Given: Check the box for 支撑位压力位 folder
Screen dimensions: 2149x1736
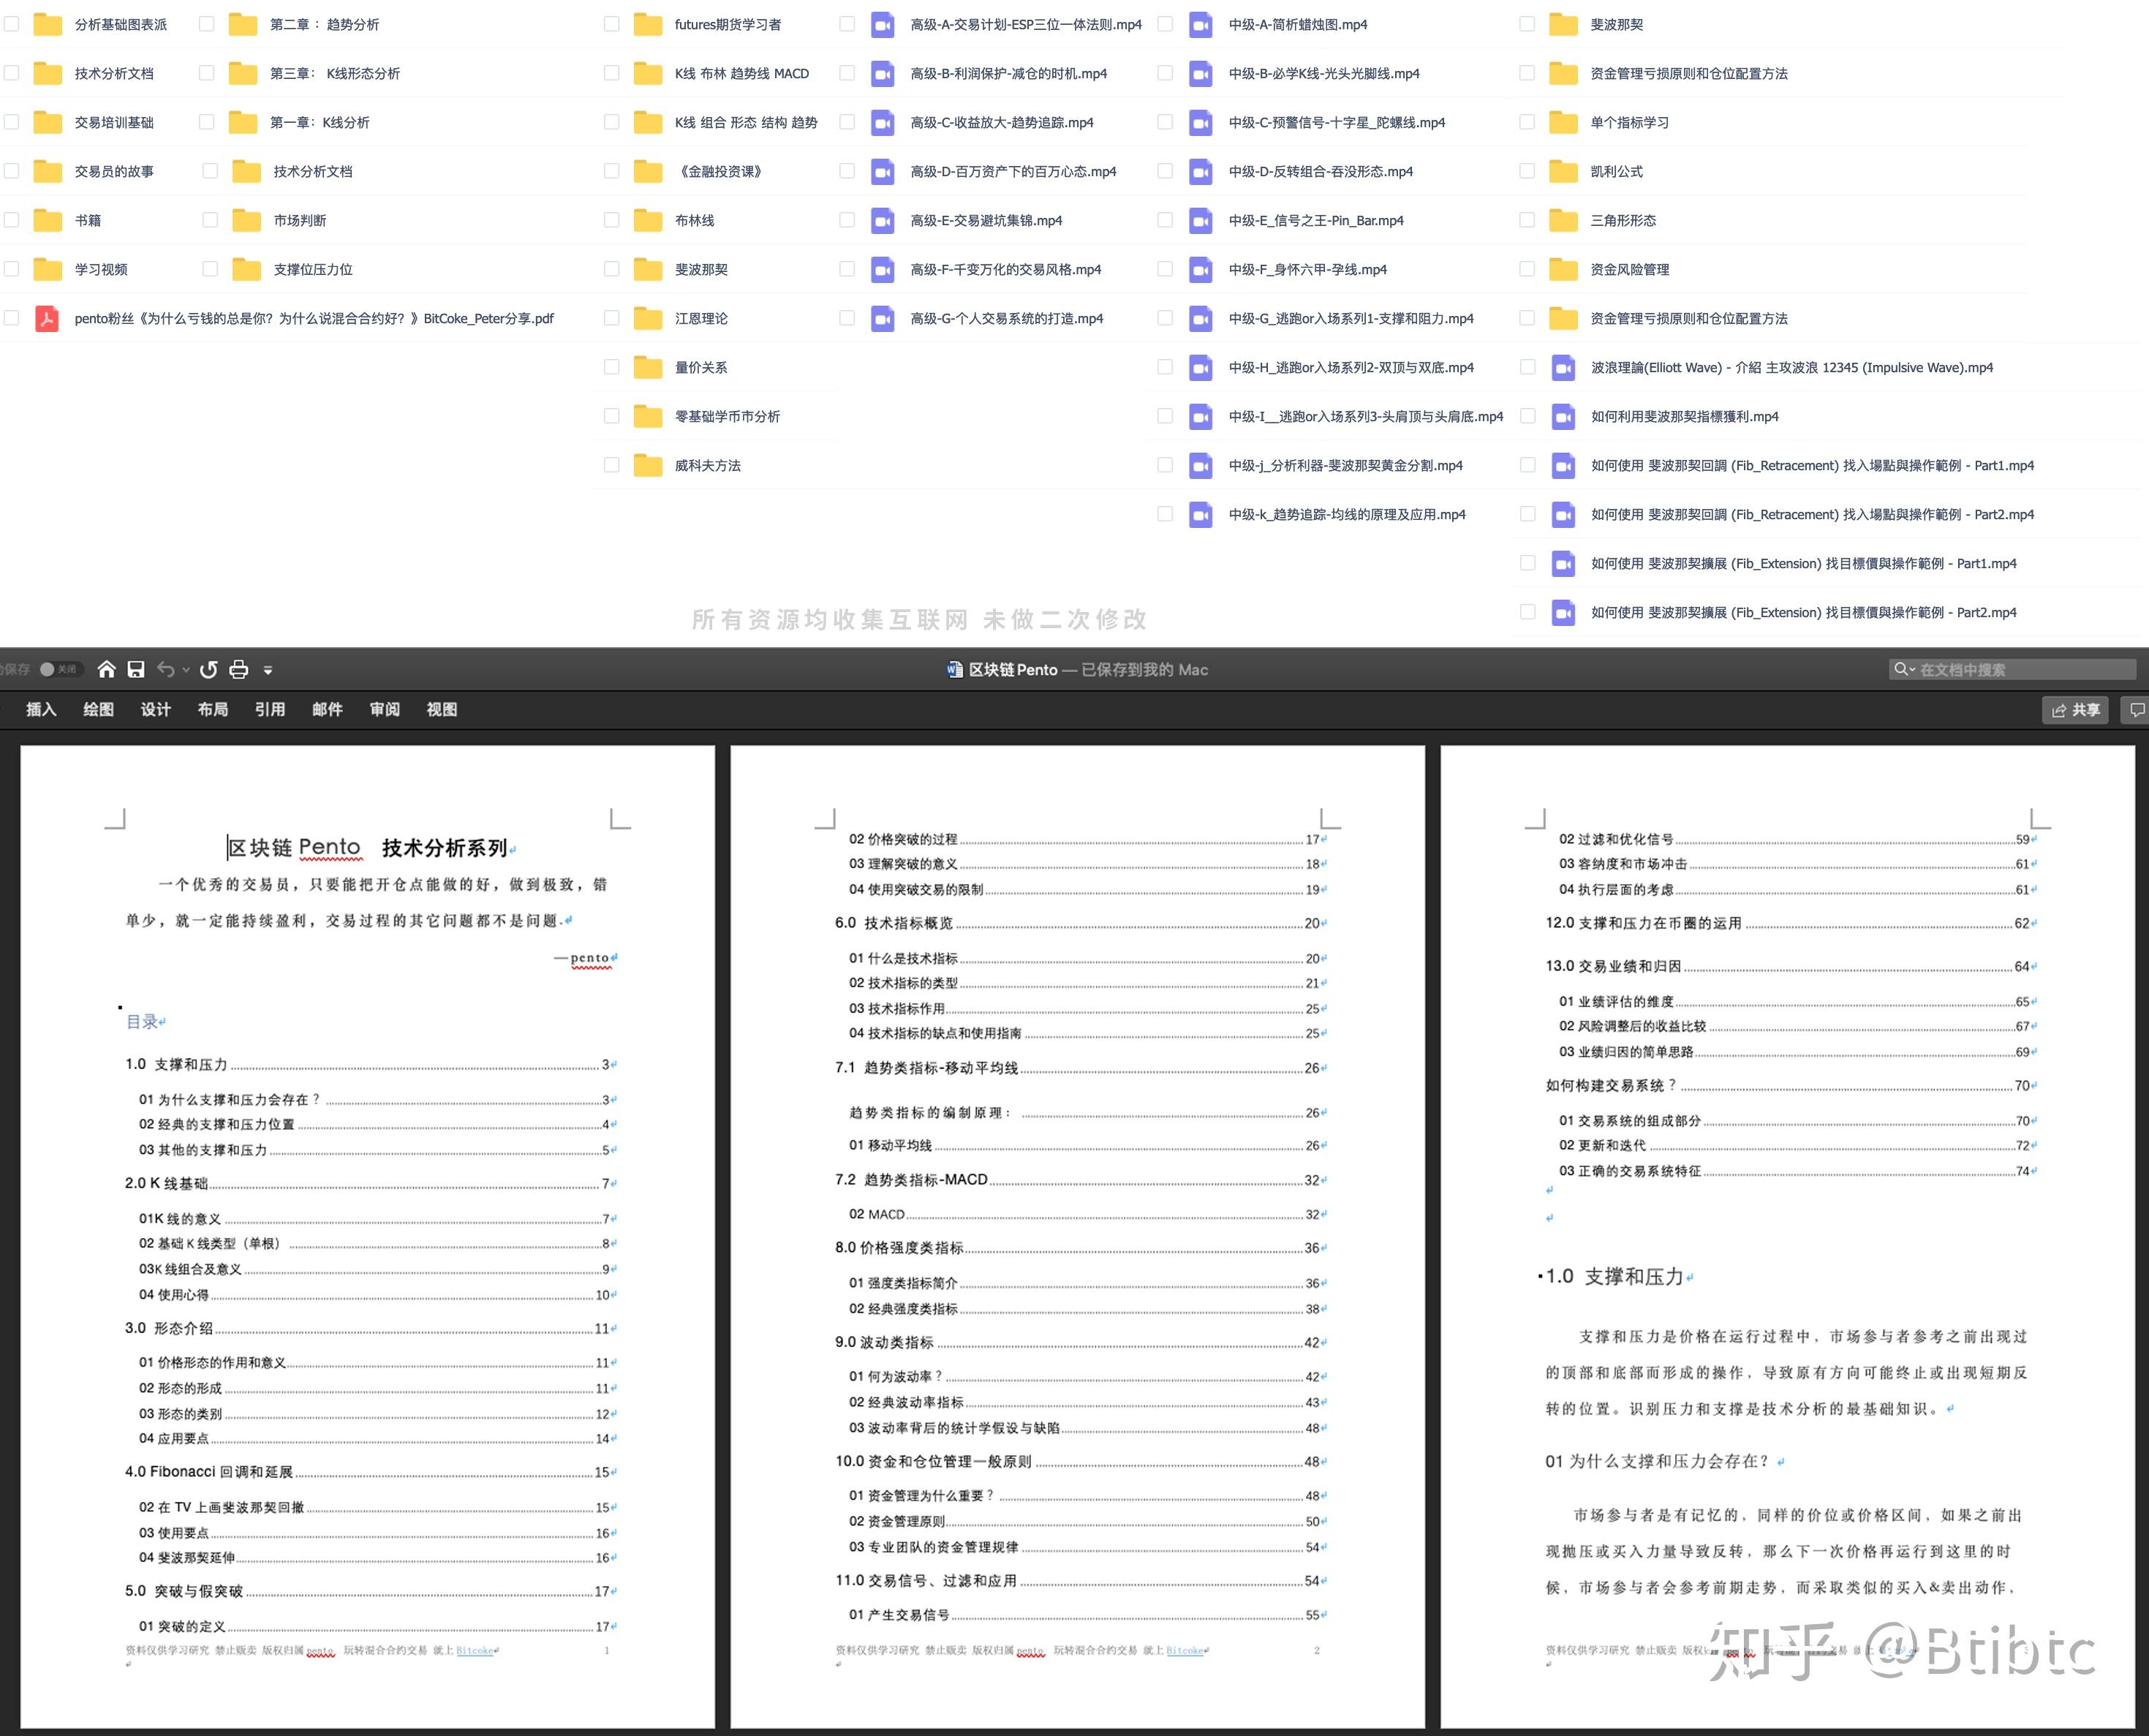Looking at the screenshot, I should click(x=210, y=269).
